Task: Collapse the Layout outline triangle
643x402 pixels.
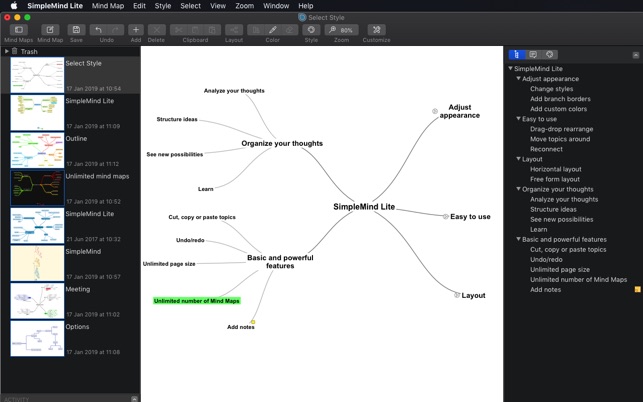Action: point(518,158)
